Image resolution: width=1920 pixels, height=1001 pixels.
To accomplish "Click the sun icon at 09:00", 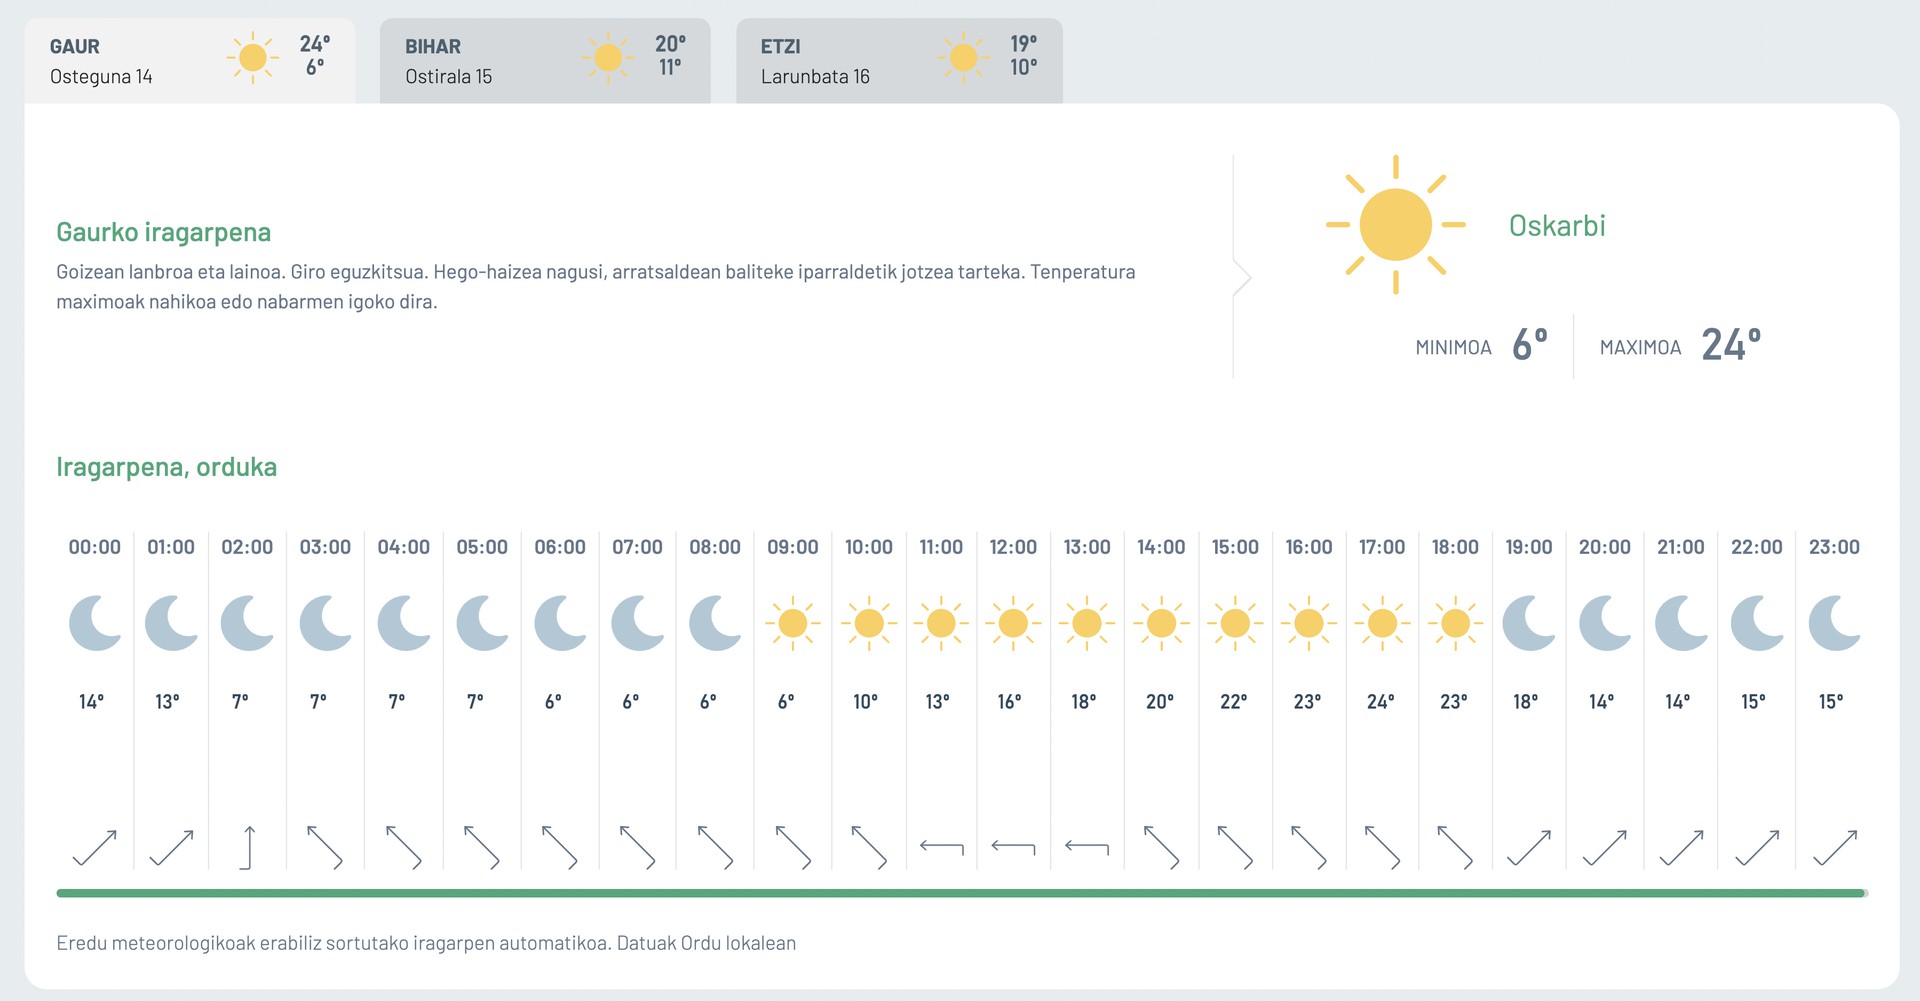I will (x=793, y=623).
